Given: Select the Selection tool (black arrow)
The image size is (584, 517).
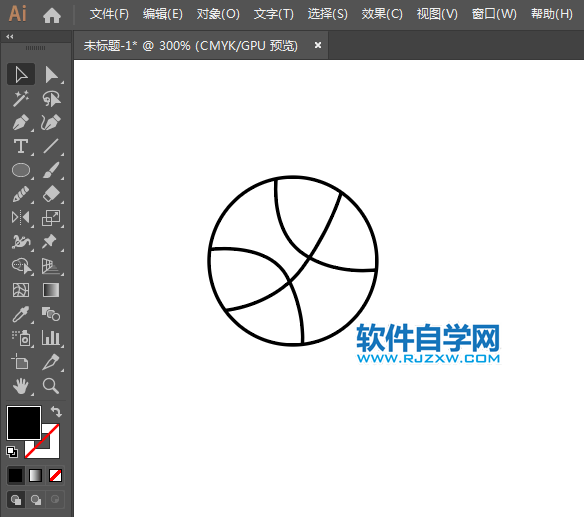Looking at the screenshot, I should coord(21,74).
